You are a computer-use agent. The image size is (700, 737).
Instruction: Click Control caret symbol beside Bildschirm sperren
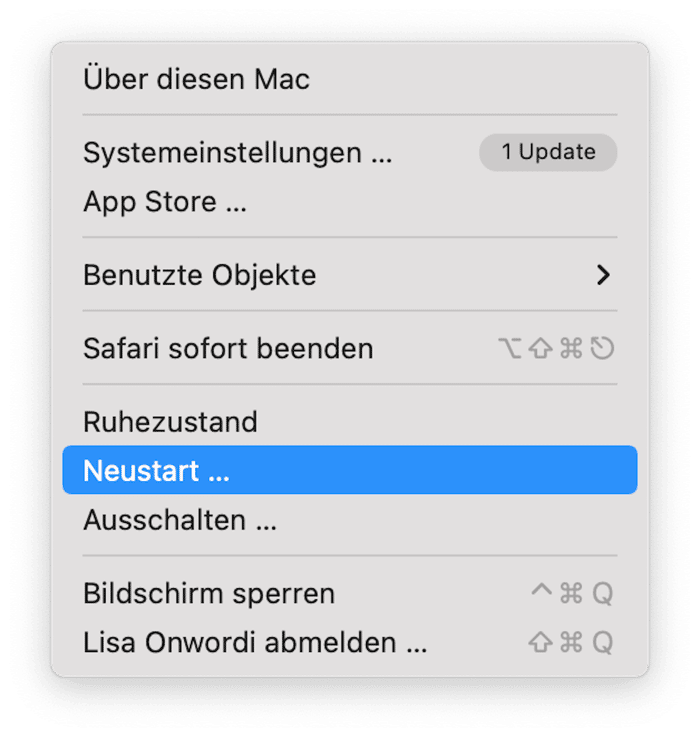[x=541, y=593]
